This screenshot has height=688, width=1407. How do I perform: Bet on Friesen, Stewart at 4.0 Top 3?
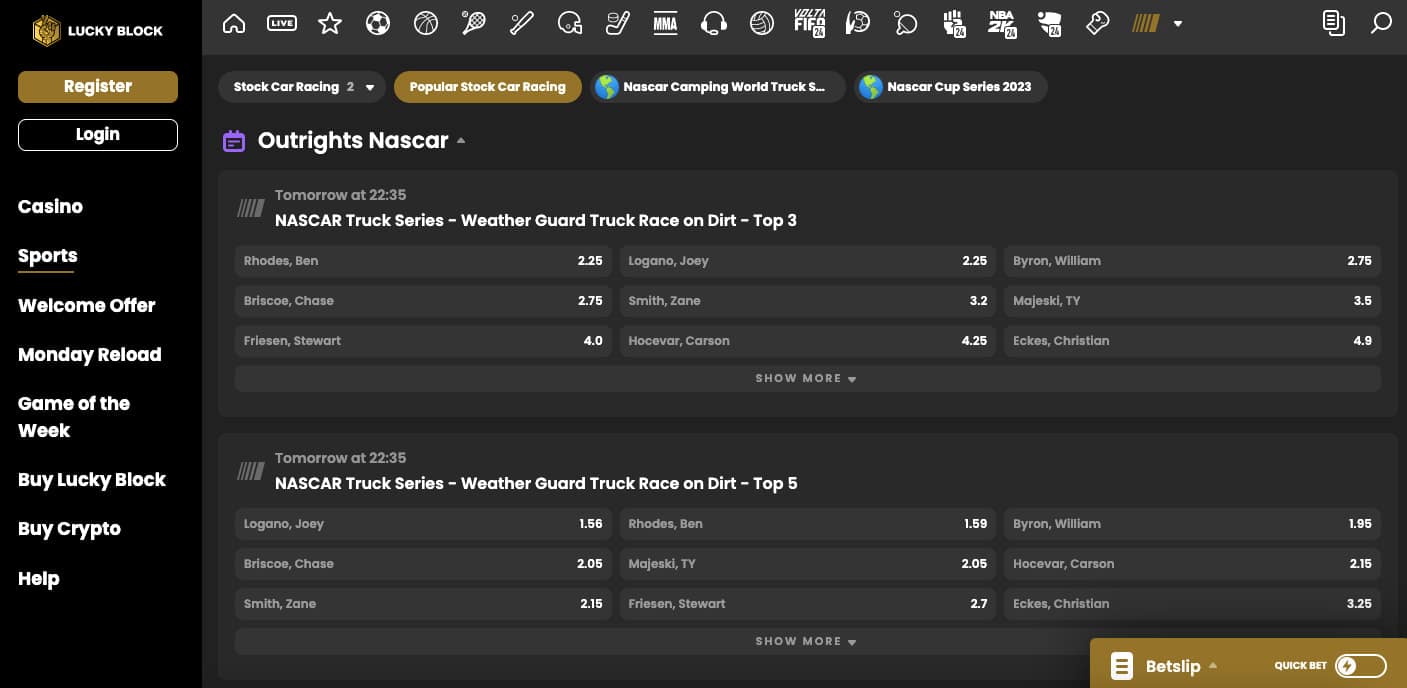click(x=423, y=341)
